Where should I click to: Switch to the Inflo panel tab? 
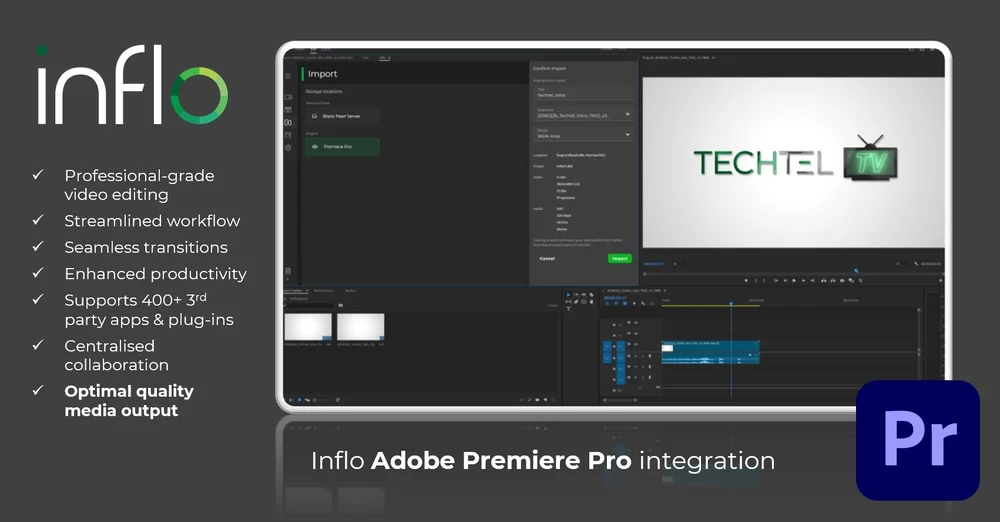point(384,57)
